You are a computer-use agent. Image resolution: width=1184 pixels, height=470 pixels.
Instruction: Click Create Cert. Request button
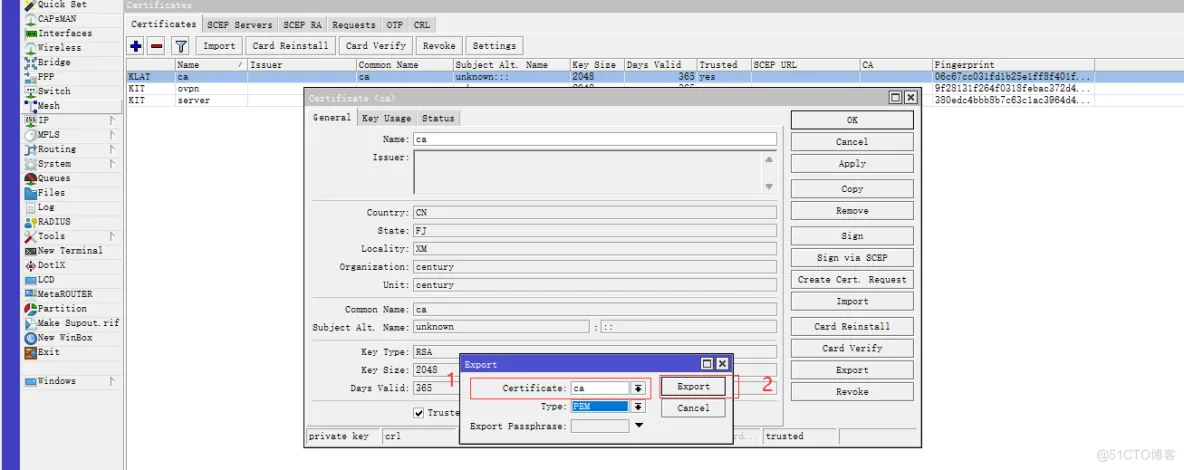[852, 280]
